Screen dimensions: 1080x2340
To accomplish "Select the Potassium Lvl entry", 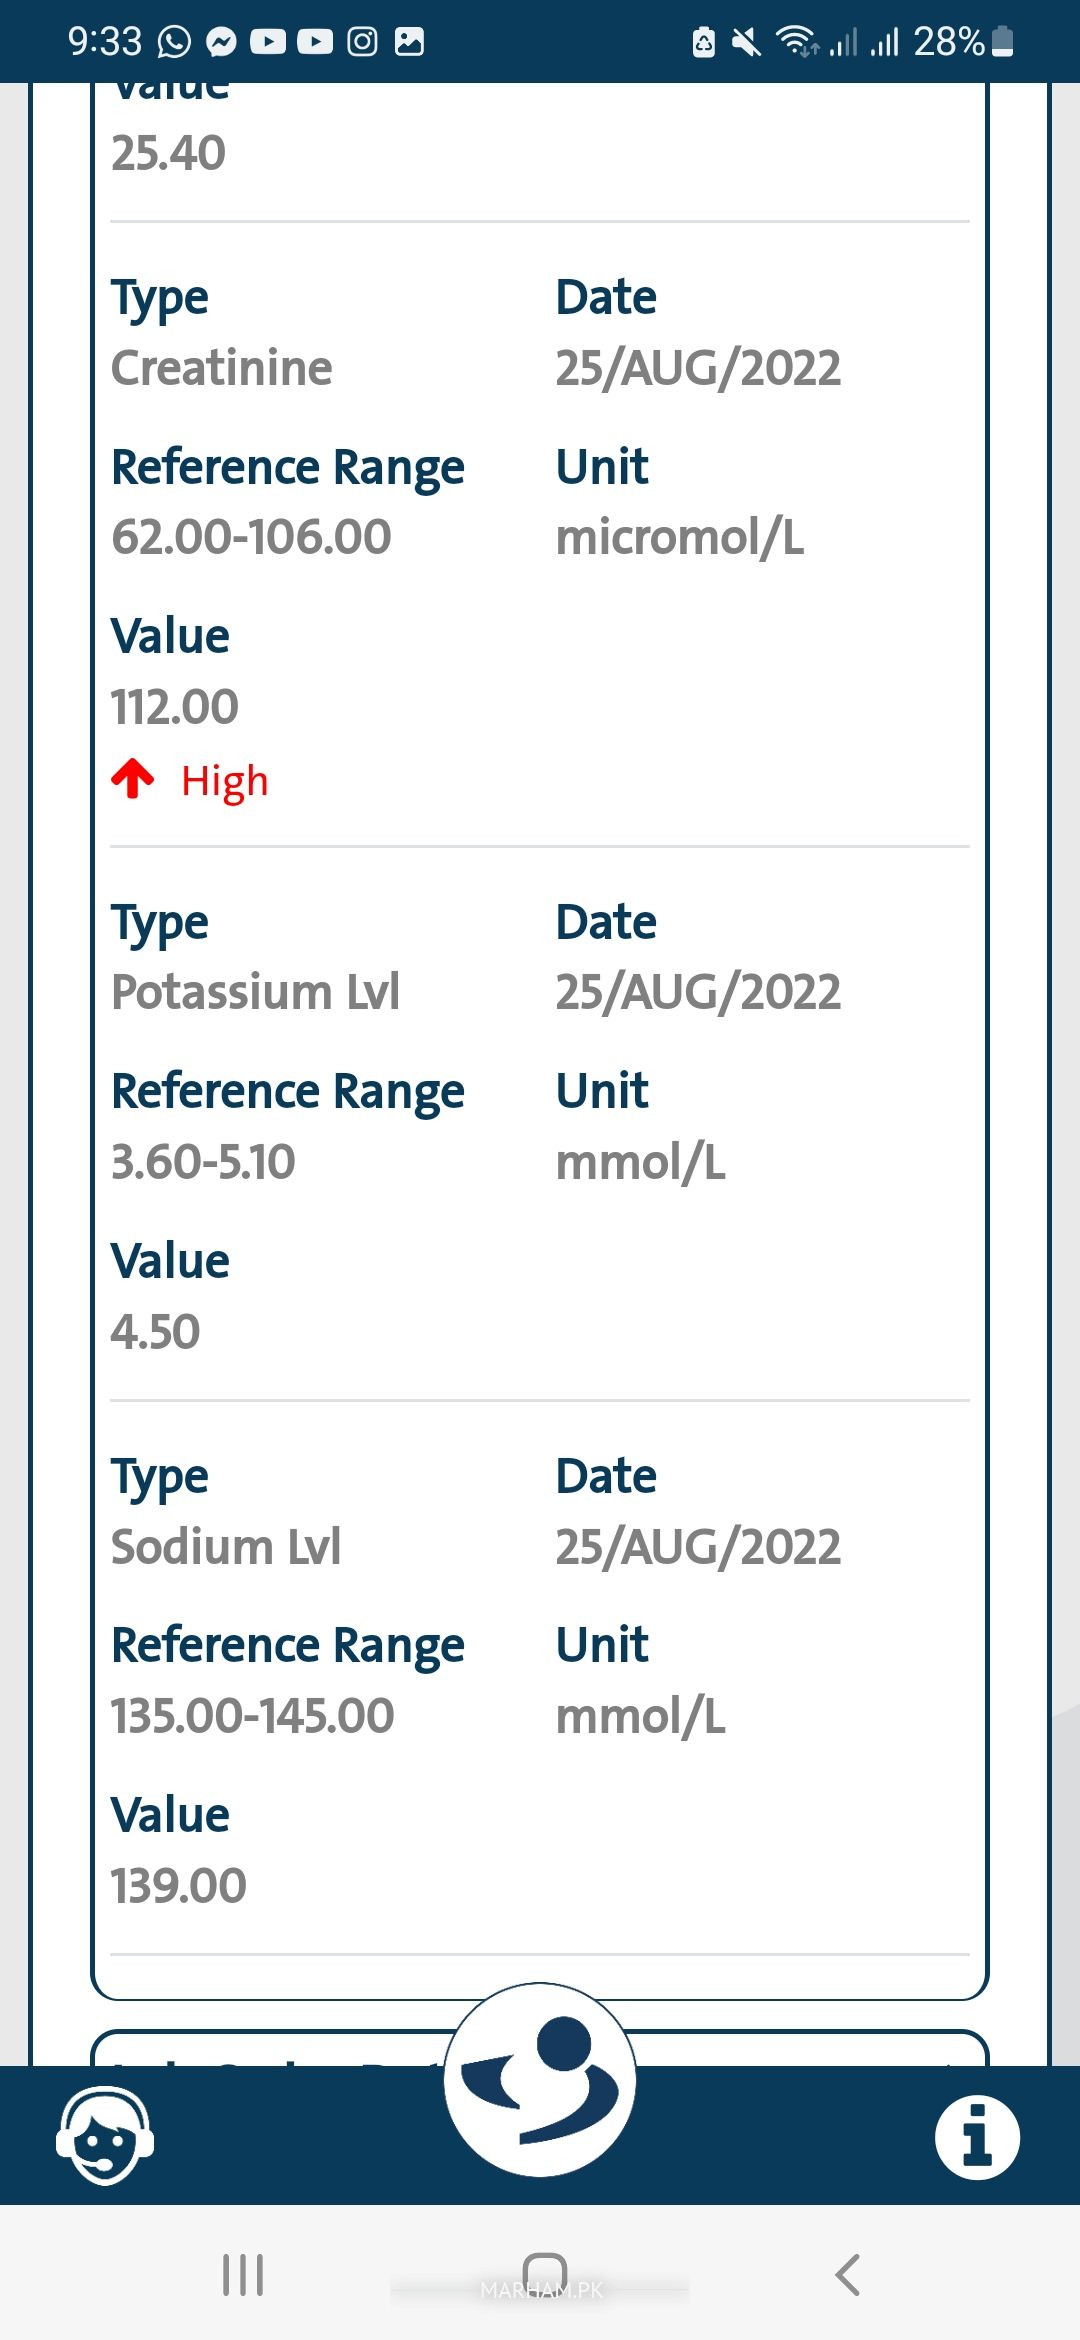I will pyautogui.click(x=256, y=992).
